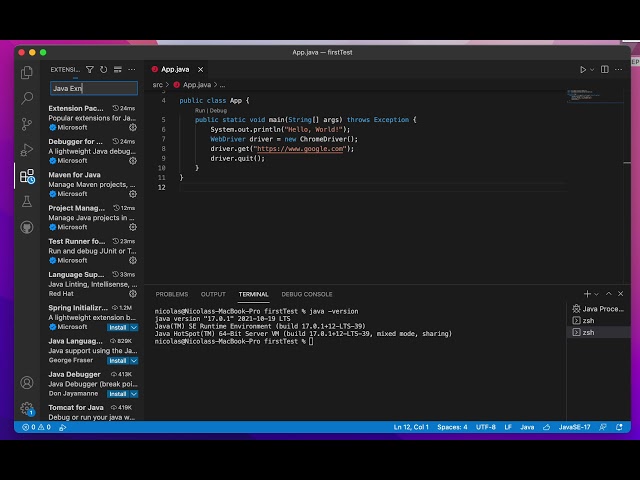Screen dimensions: 640x480
Task: Open the Search view in activity bar
Action: (27, 98)
